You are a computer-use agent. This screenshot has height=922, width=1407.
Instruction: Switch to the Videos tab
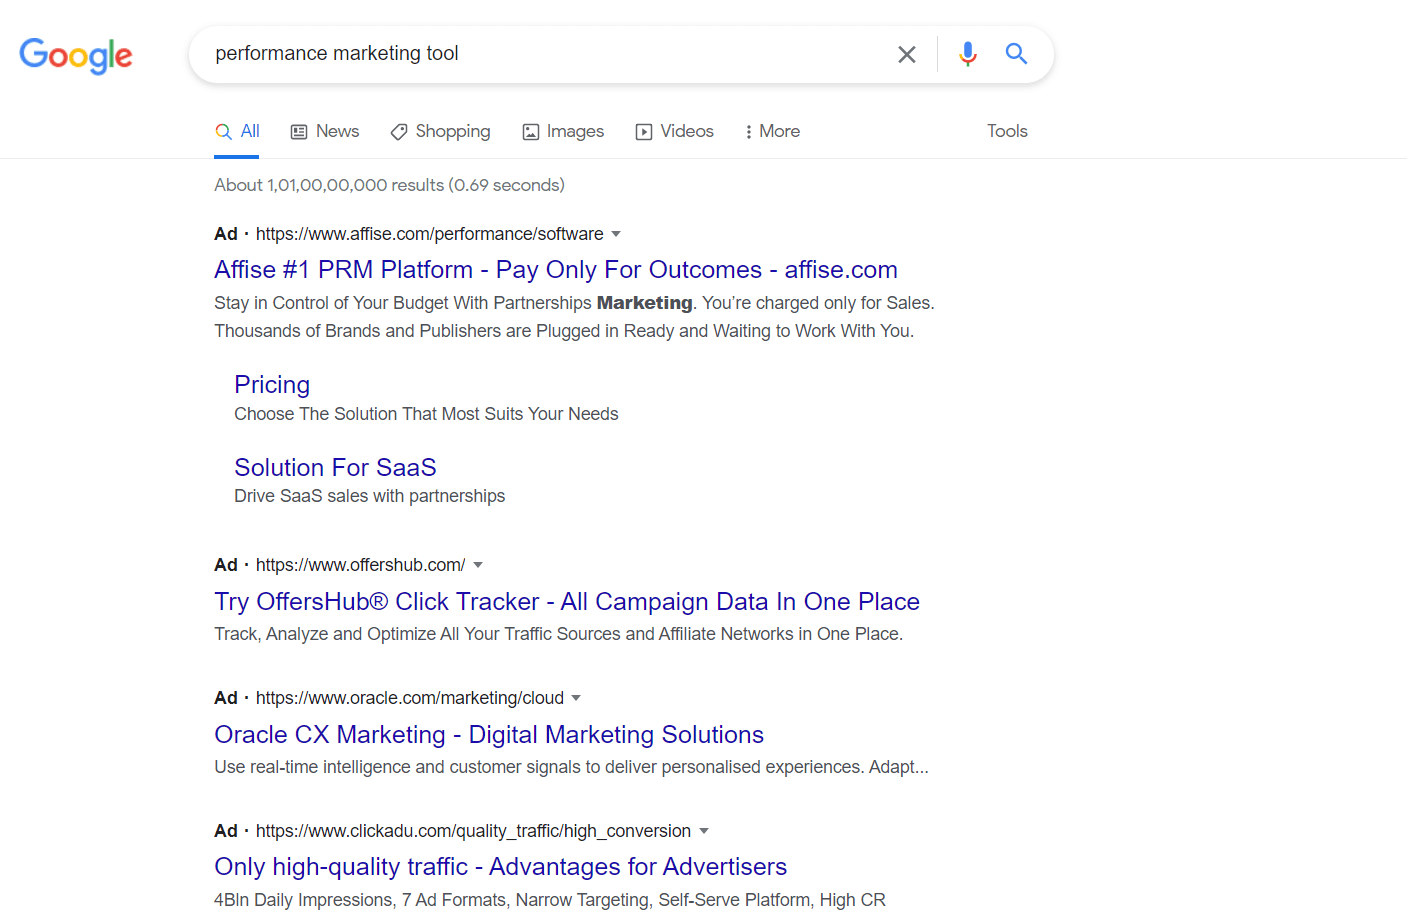coord(675,131)
